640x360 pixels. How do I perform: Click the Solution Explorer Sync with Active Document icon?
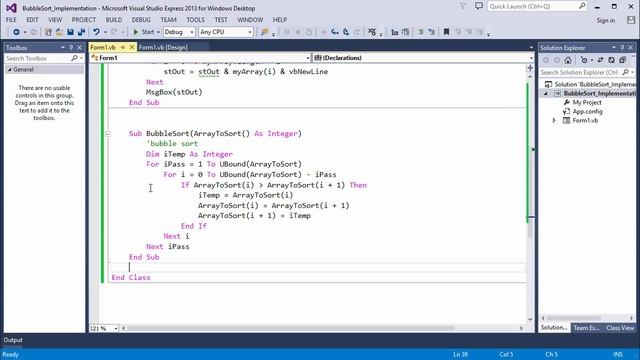click(600, 60)
